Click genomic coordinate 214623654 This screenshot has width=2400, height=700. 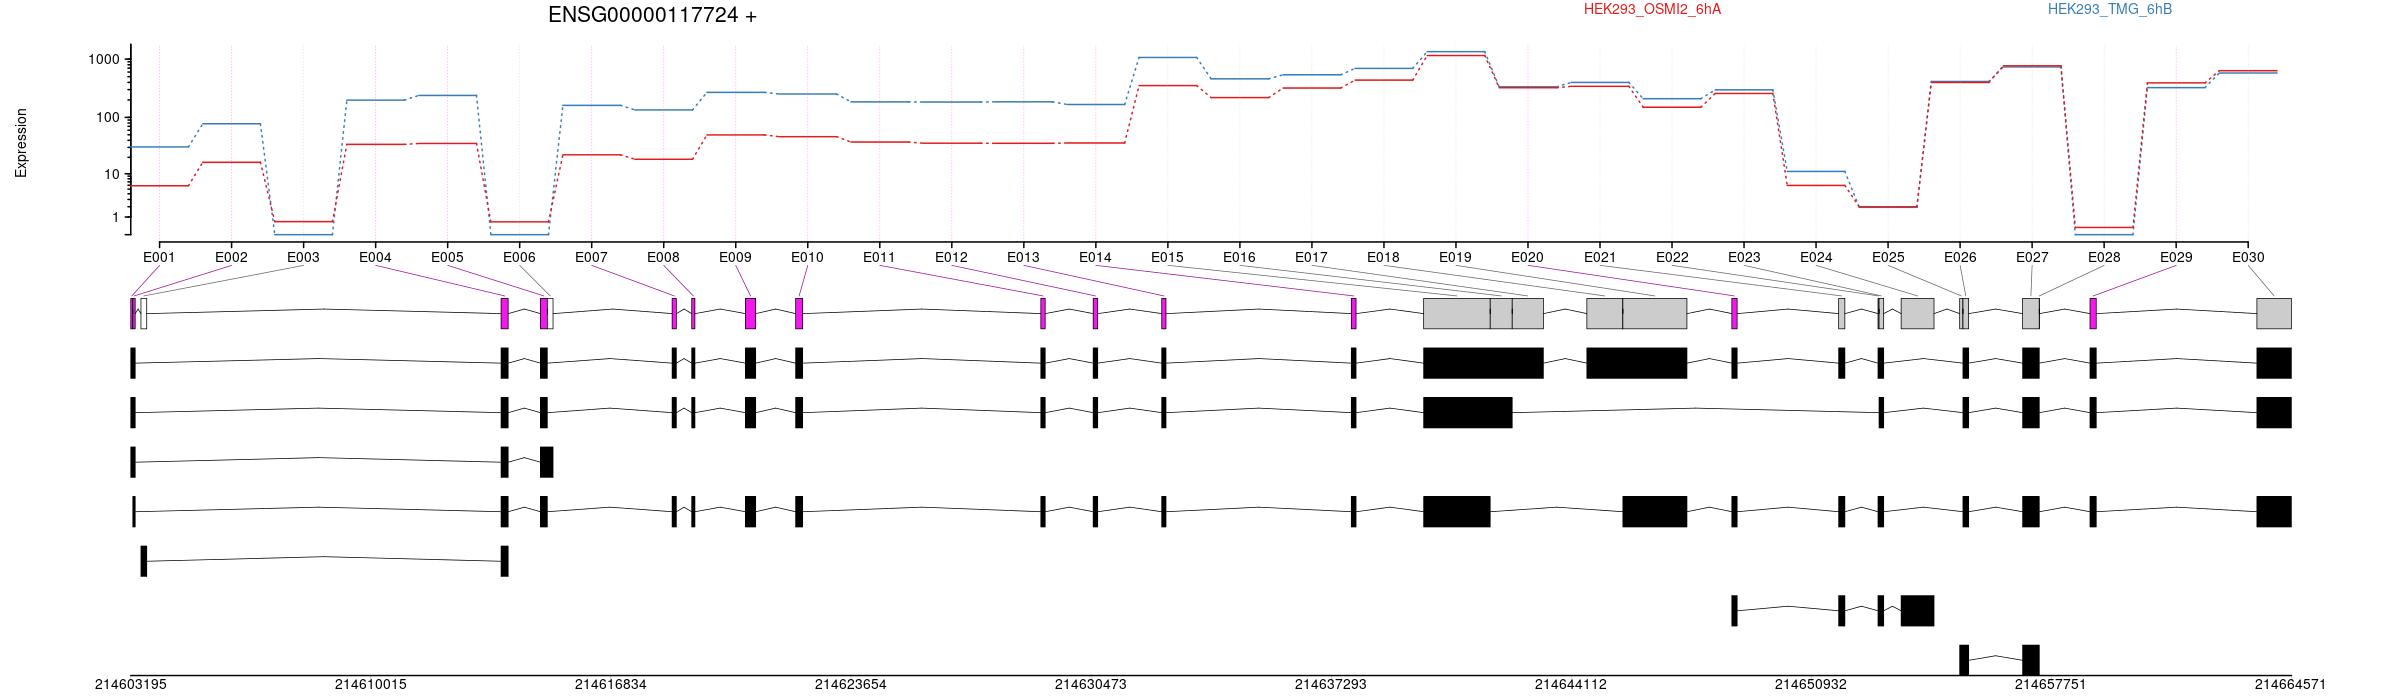(x=851, y=685)
